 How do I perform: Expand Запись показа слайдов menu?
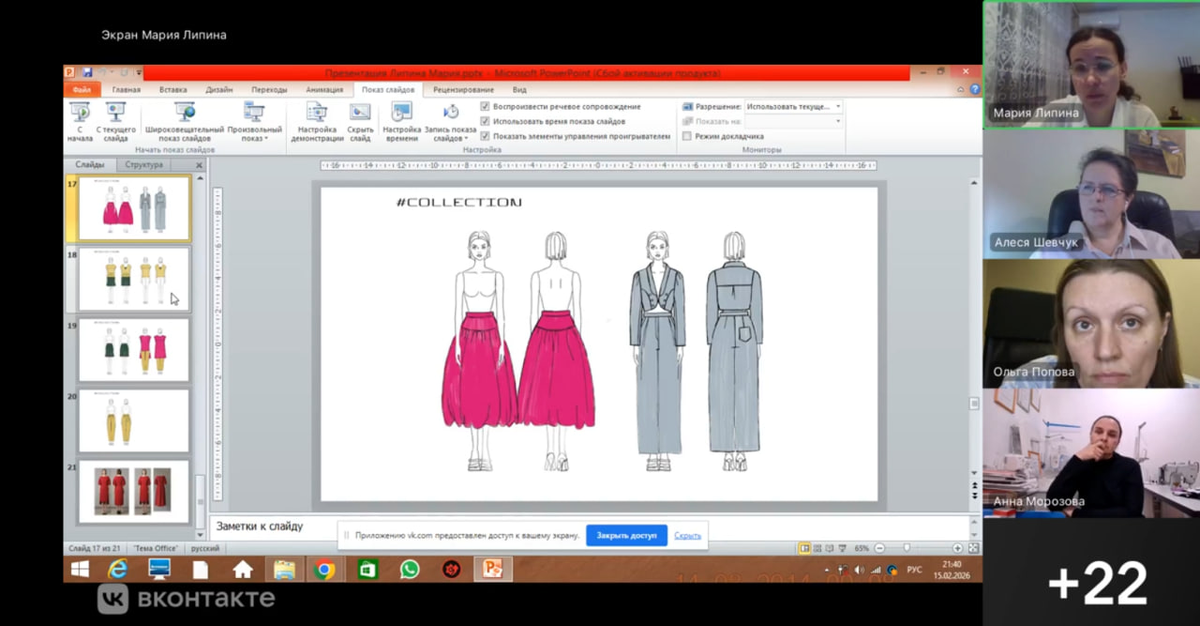click(451, 138)
